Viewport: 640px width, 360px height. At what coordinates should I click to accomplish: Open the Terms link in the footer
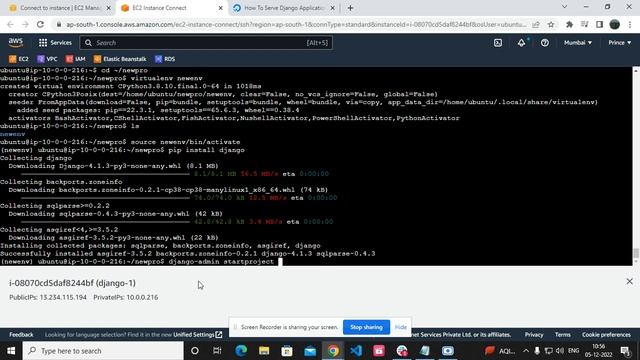[x=562, y=335]
